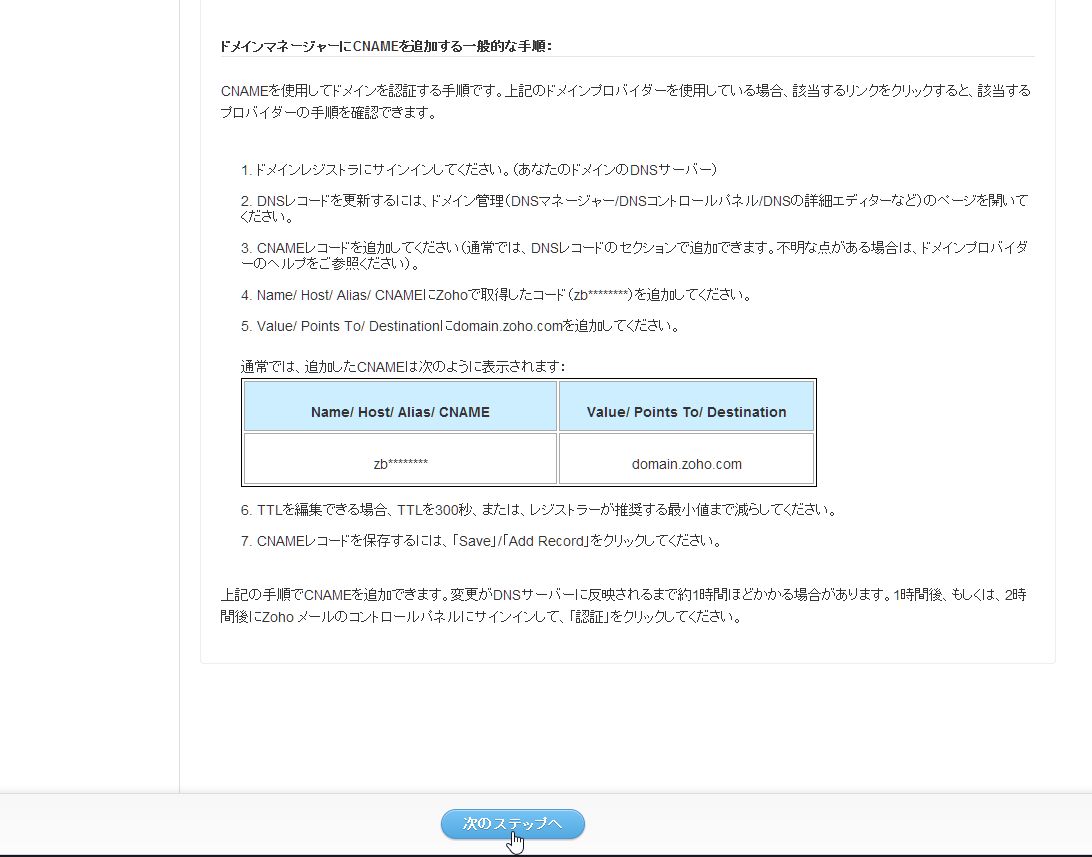Click step 4 Name/ Host/ Alias instruction
Image resolution: width=1092 pixels, height=857 pixels.
tap(497, 294)
